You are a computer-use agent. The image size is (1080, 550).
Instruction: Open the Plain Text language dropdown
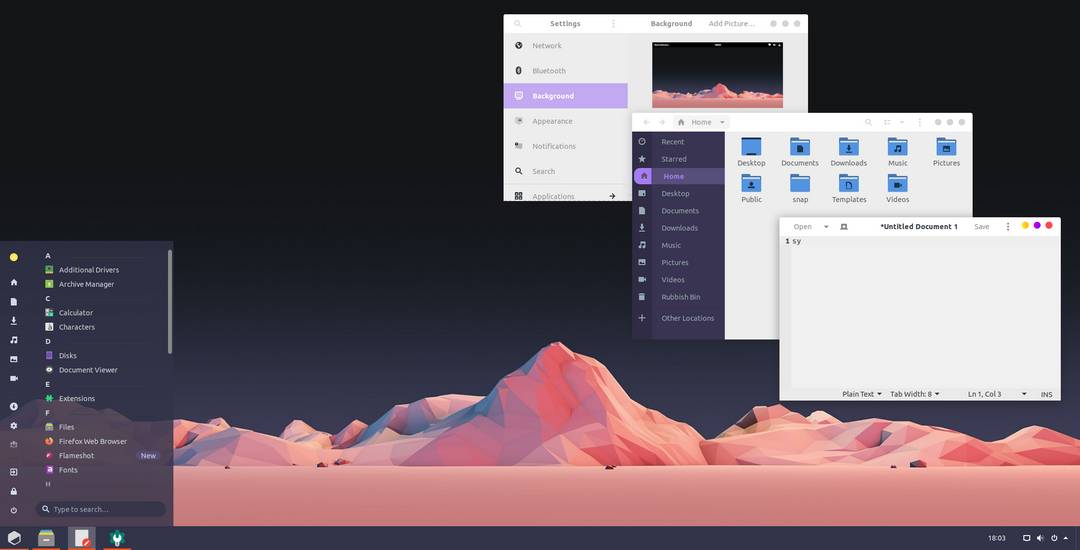coord(862,394)
